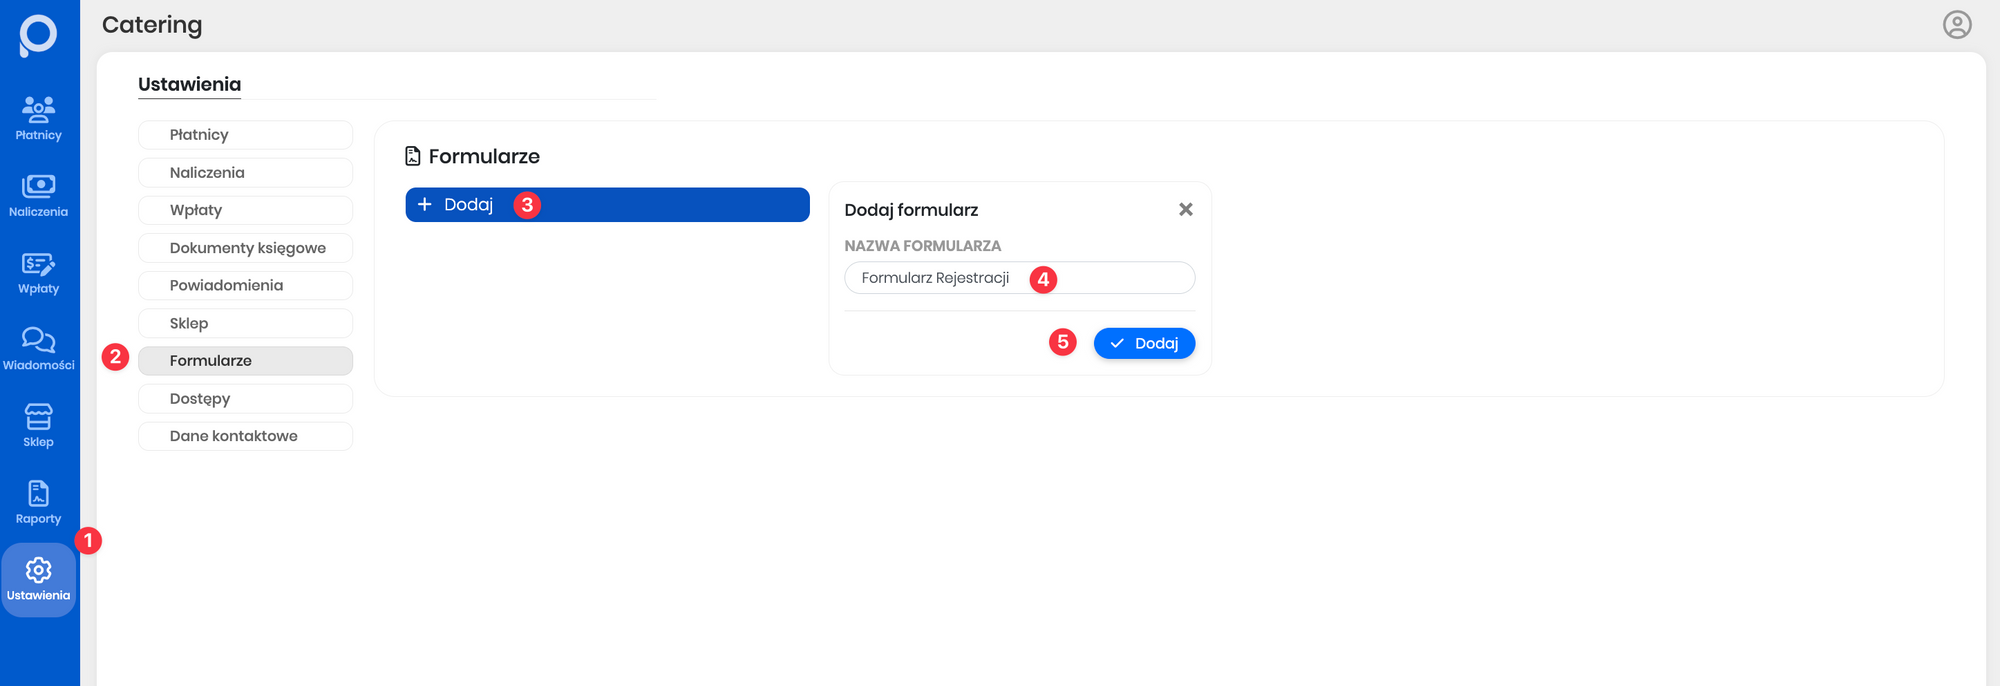Choose Formularze in settings list
This screenshot has width=2000, height=686.
pyautogui.click(x=245, y=361)
